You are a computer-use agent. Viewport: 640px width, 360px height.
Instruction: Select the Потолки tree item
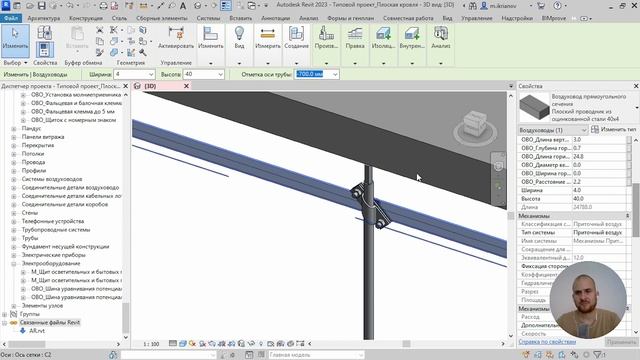[33, 154]
